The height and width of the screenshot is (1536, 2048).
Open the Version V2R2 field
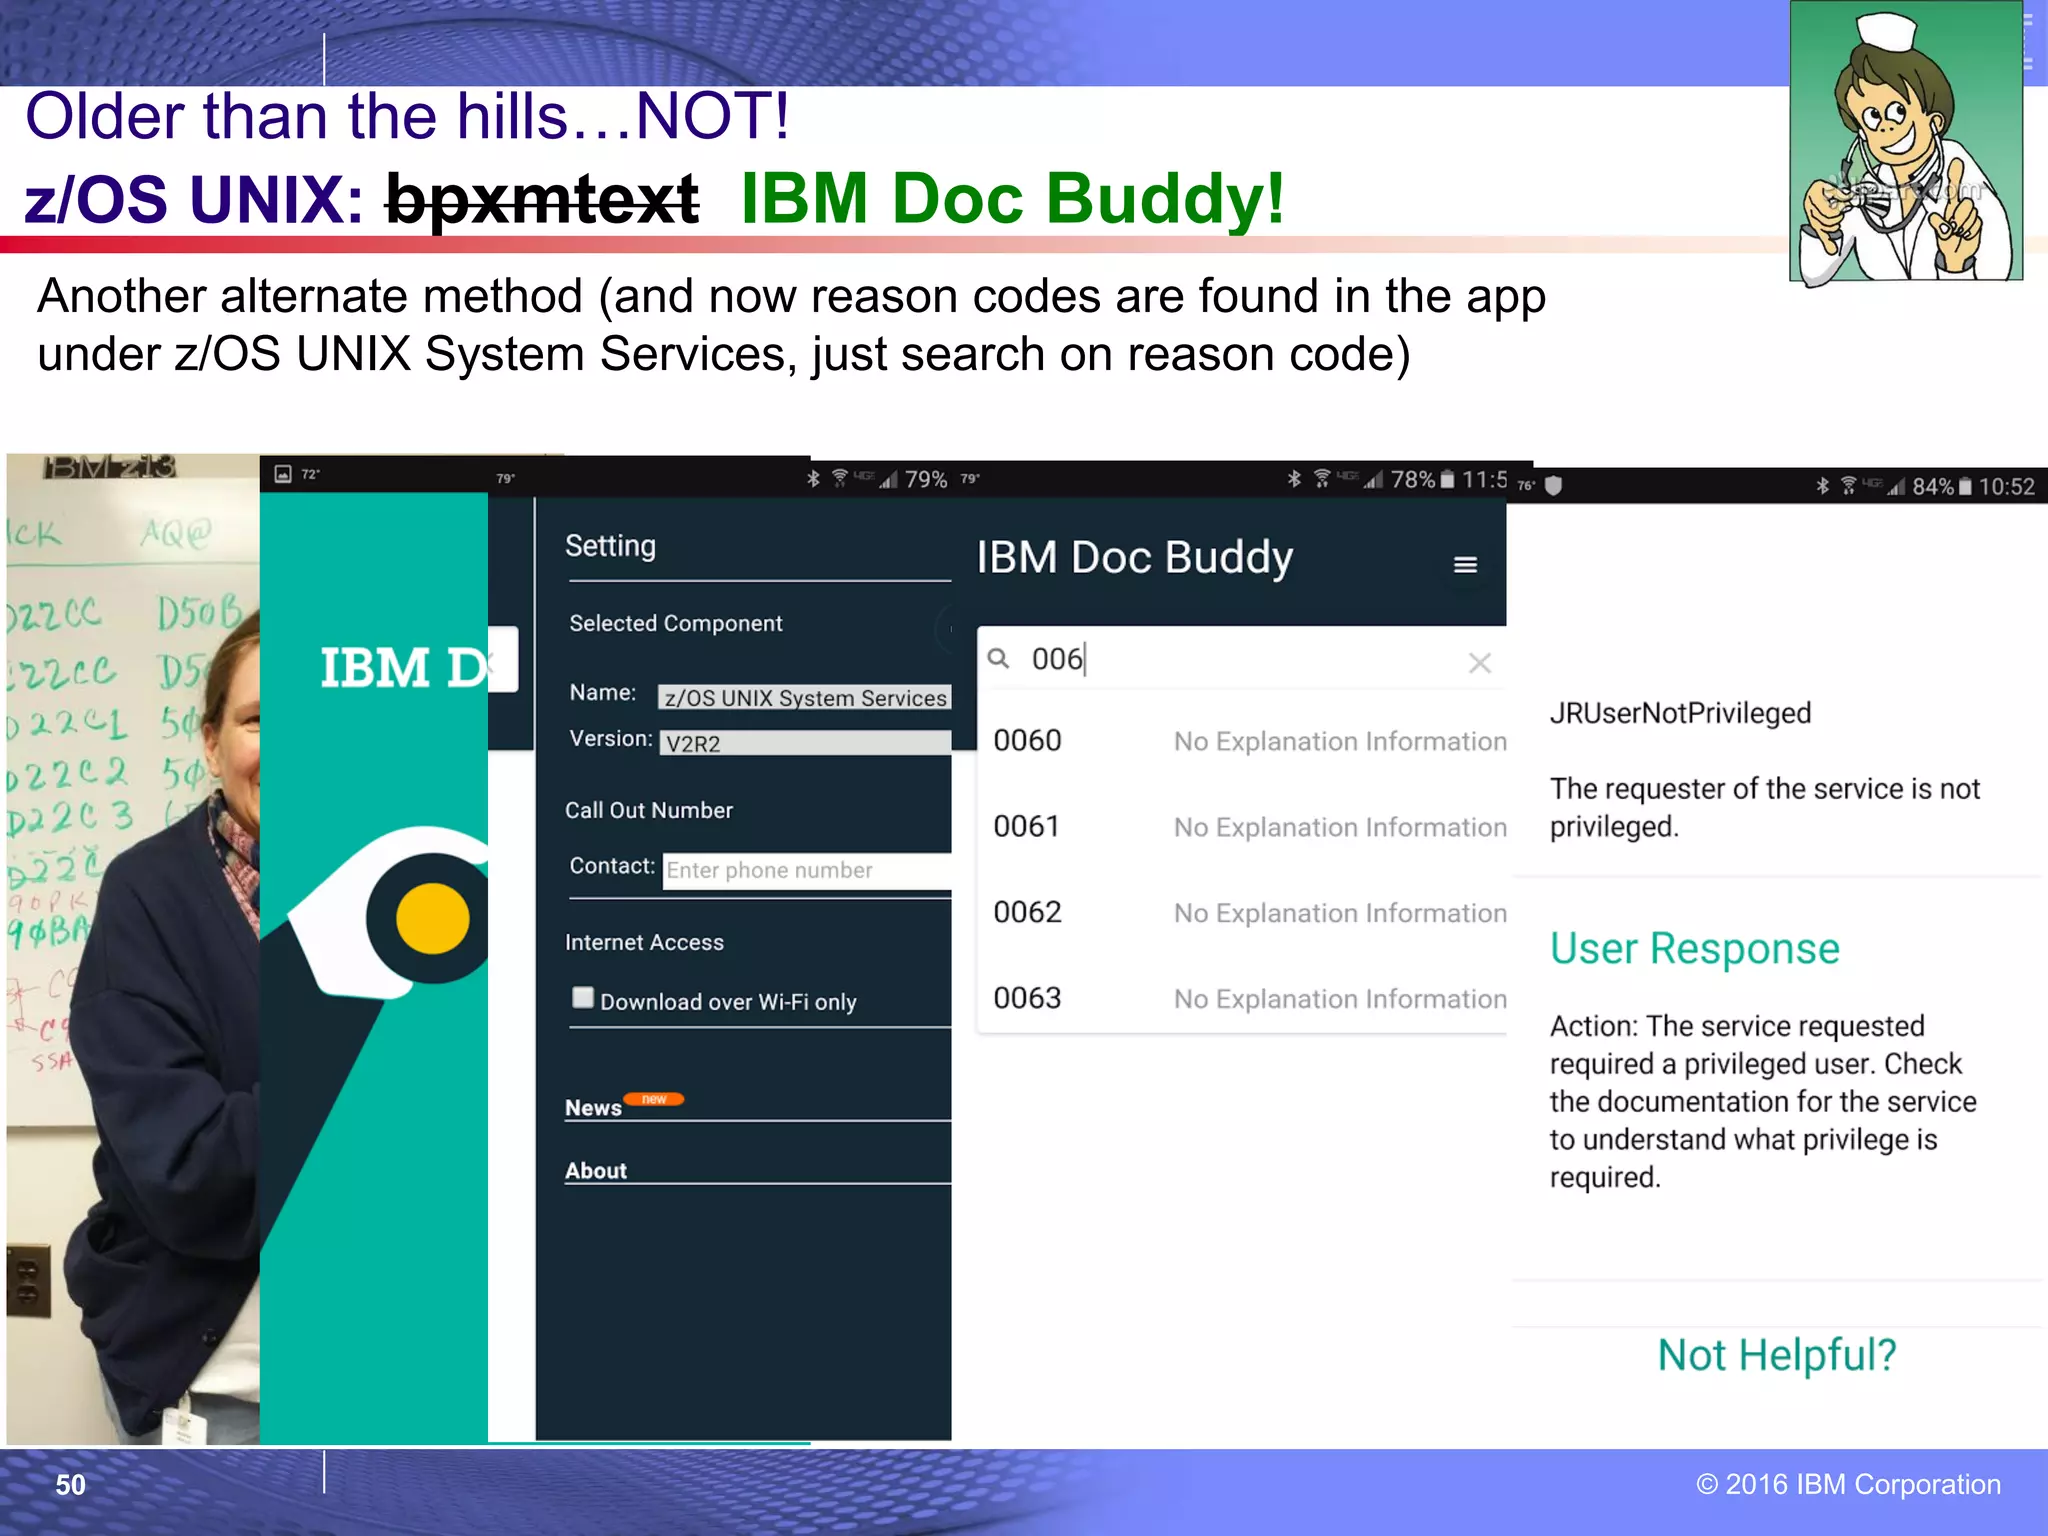coord(805,743)
